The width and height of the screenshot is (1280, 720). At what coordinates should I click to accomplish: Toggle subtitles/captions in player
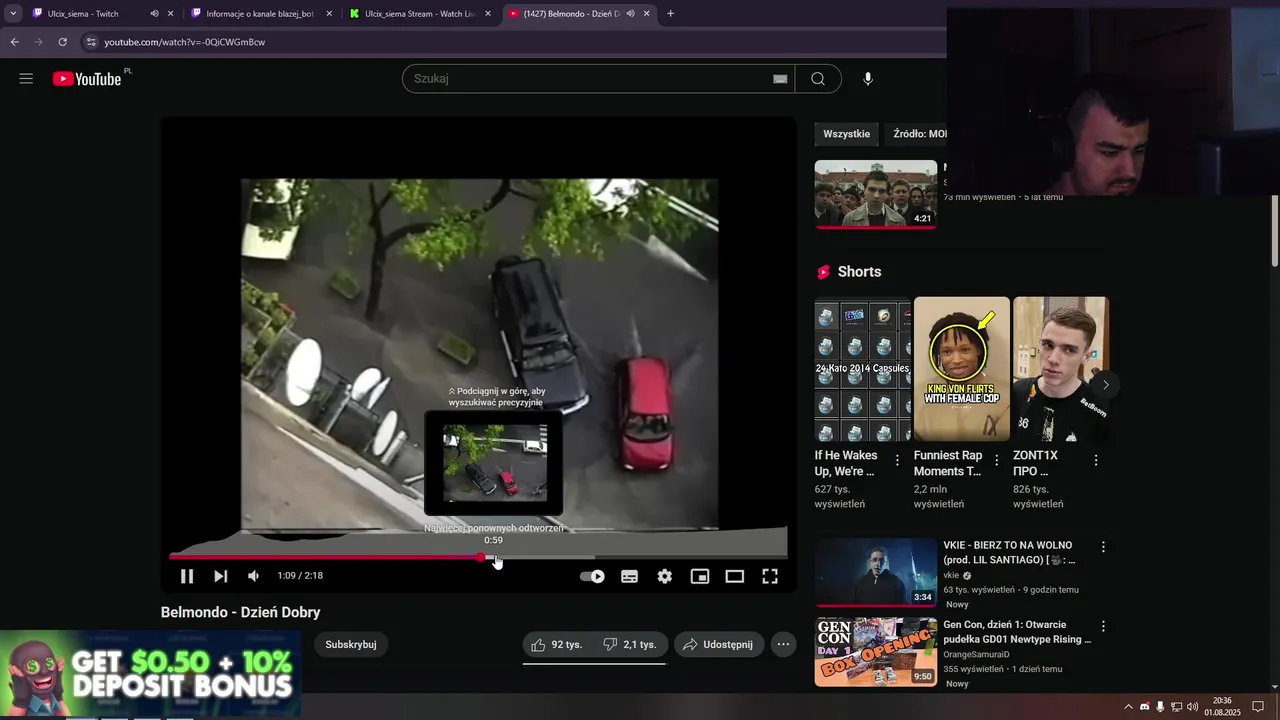[629, 576]
